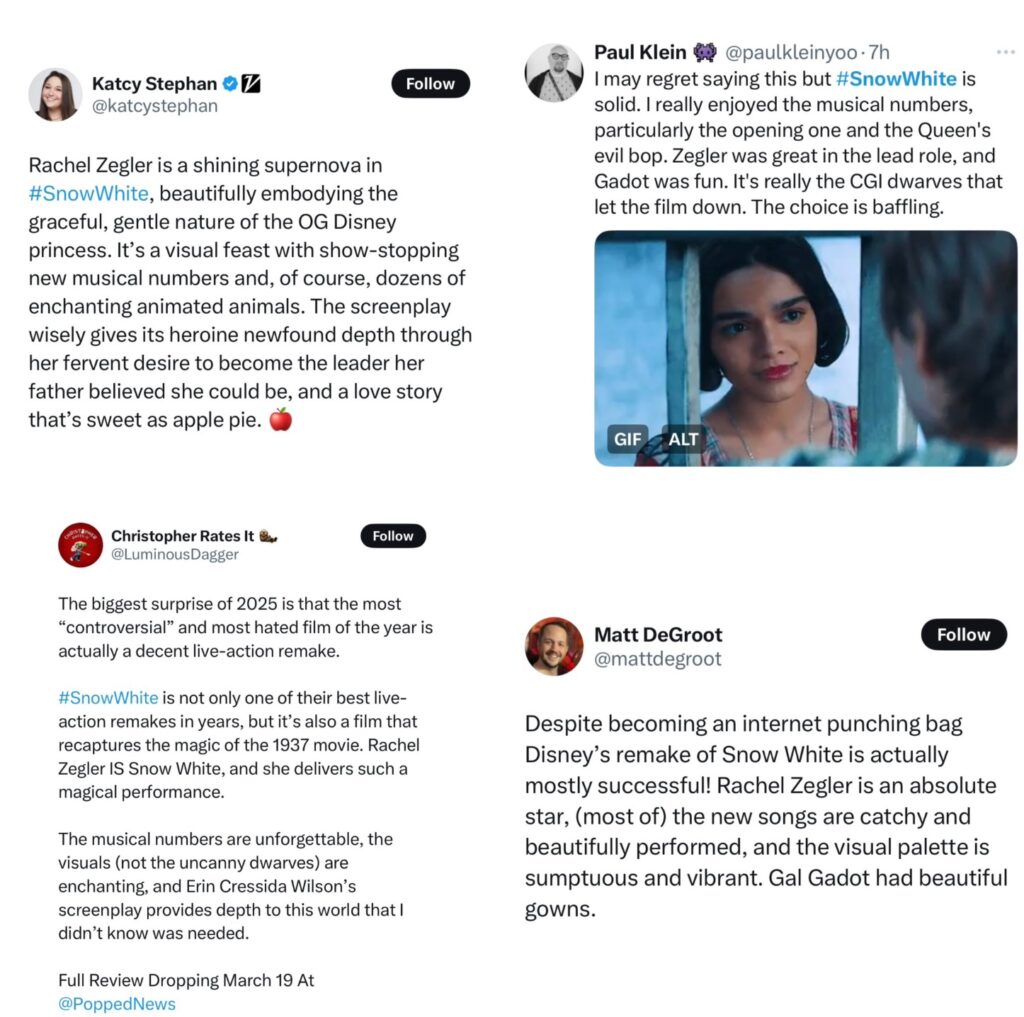Click the 7h timestamp on Paul Klein's tweet
1024x1017 pixels.
[x=879, y=52]
